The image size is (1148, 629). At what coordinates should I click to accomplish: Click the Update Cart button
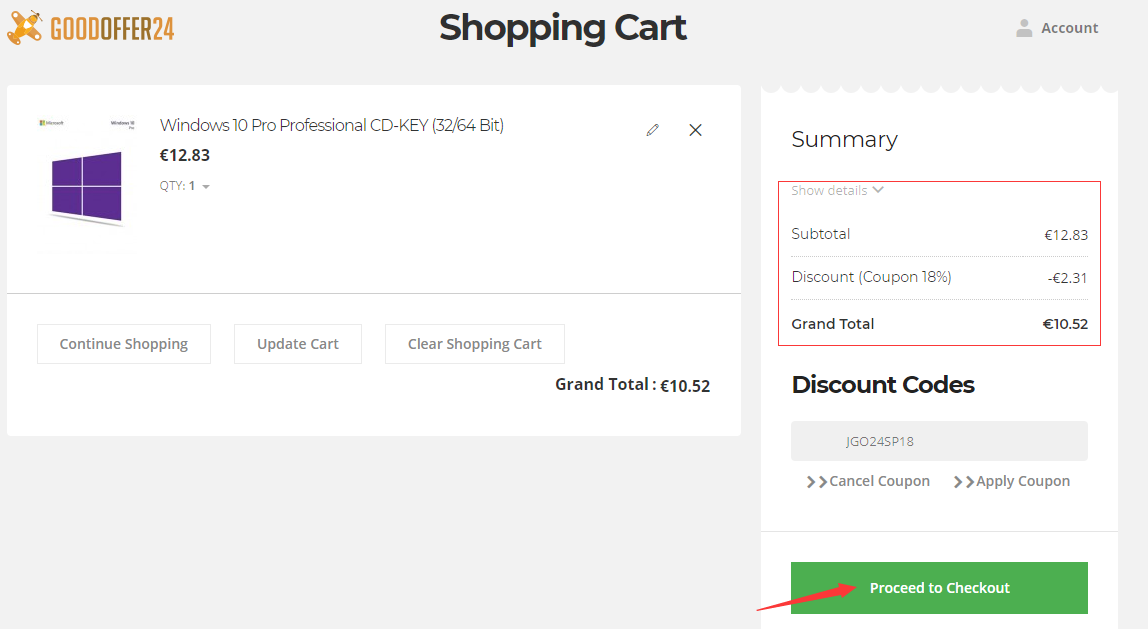(298, 344)
